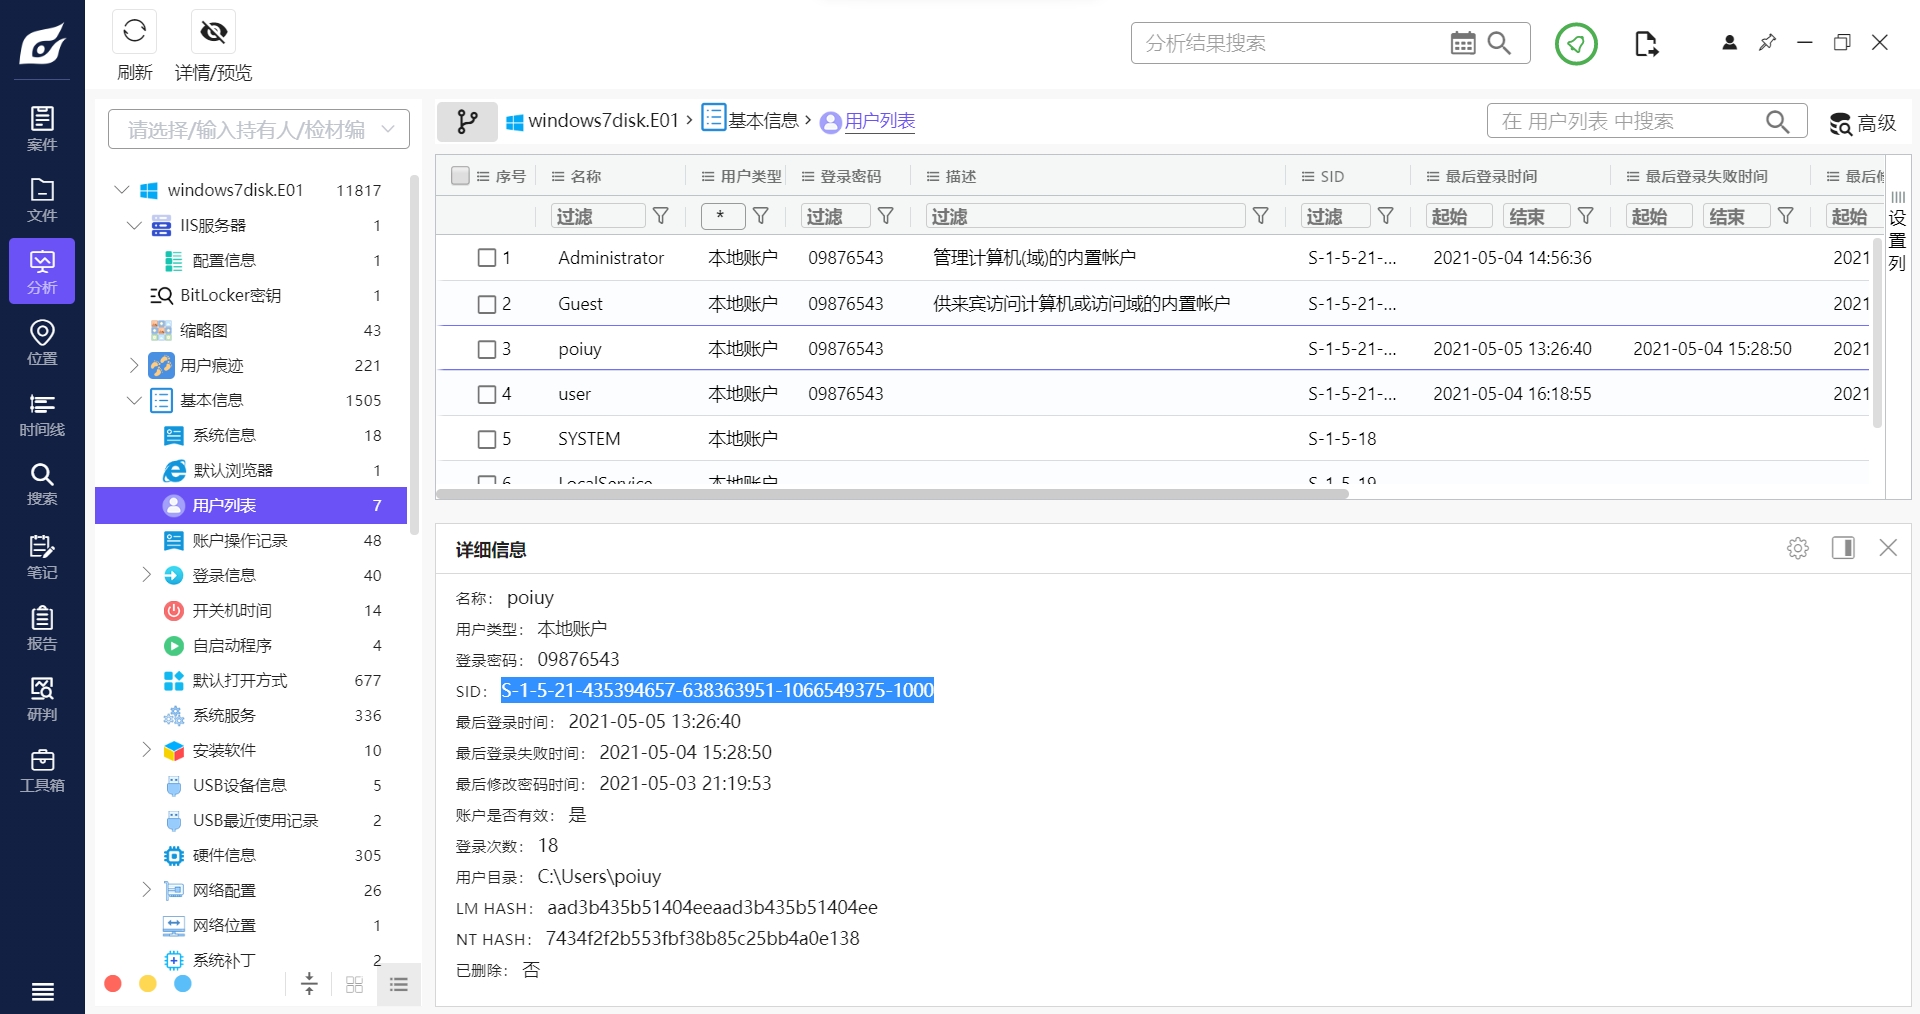Viewport: 1920px width, 1014px height.
Task: Switch to grid view below the tree
Action: pyautogui.click(x=354, y=984)
